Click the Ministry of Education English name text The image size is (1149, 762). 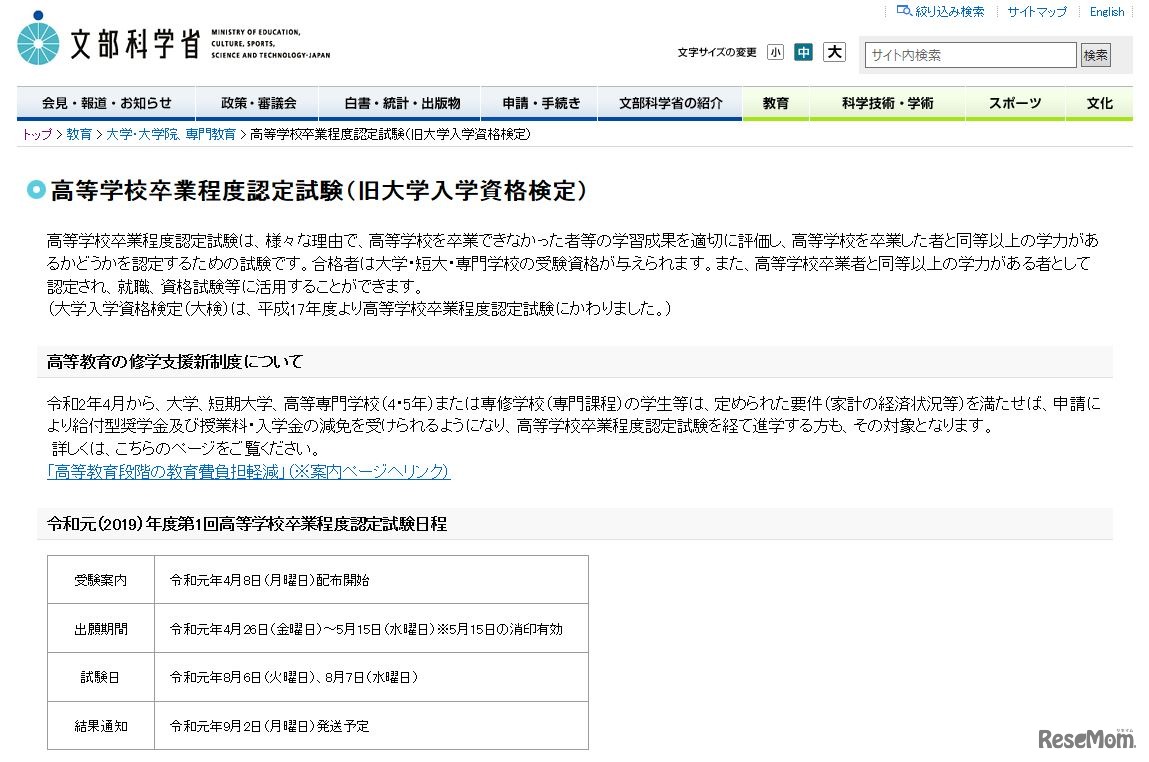(270, 43)
